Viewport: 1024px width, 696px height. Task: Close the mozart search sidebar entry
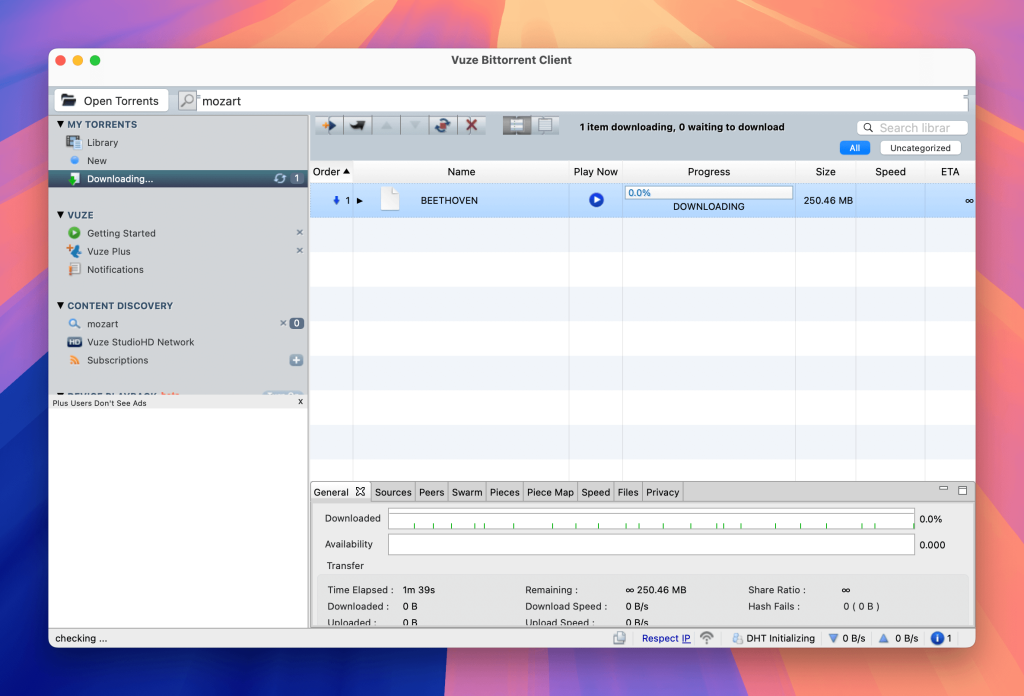coord(283,323)
